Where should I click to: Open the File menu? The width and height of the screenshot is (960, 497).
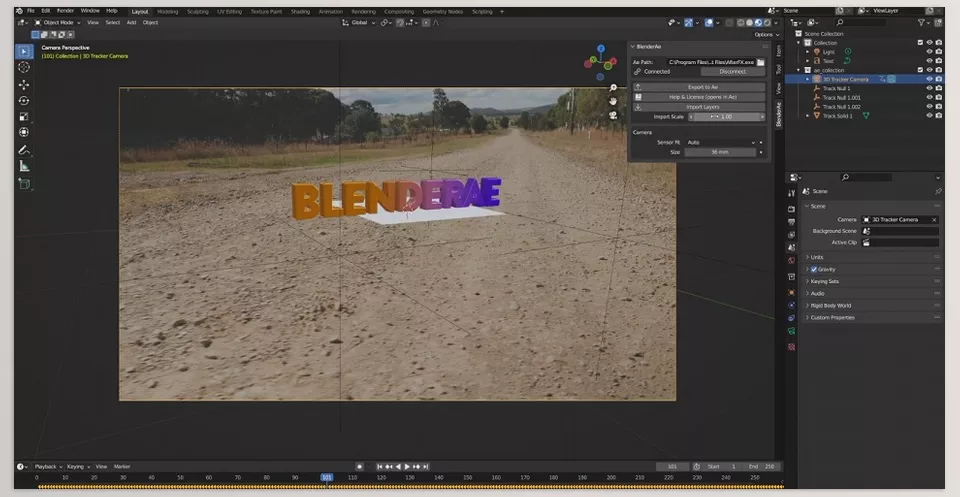coord(31,11)
